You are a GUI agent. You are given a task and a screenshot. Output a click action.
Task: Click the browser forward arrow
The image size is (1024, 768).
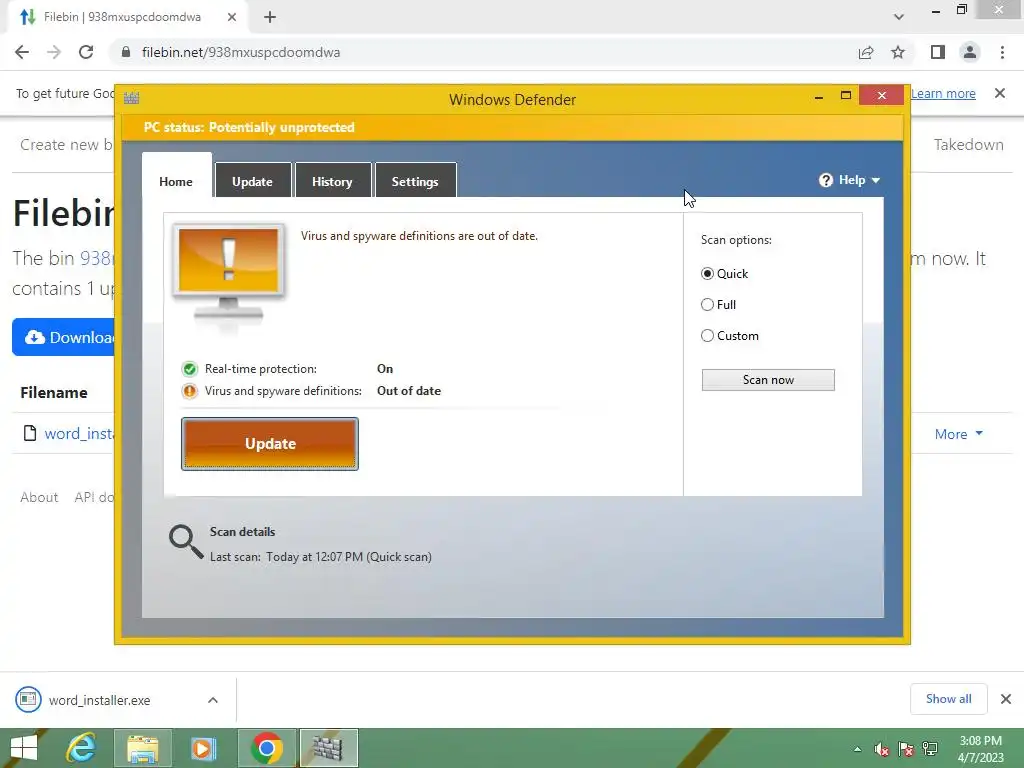point(54,52)
